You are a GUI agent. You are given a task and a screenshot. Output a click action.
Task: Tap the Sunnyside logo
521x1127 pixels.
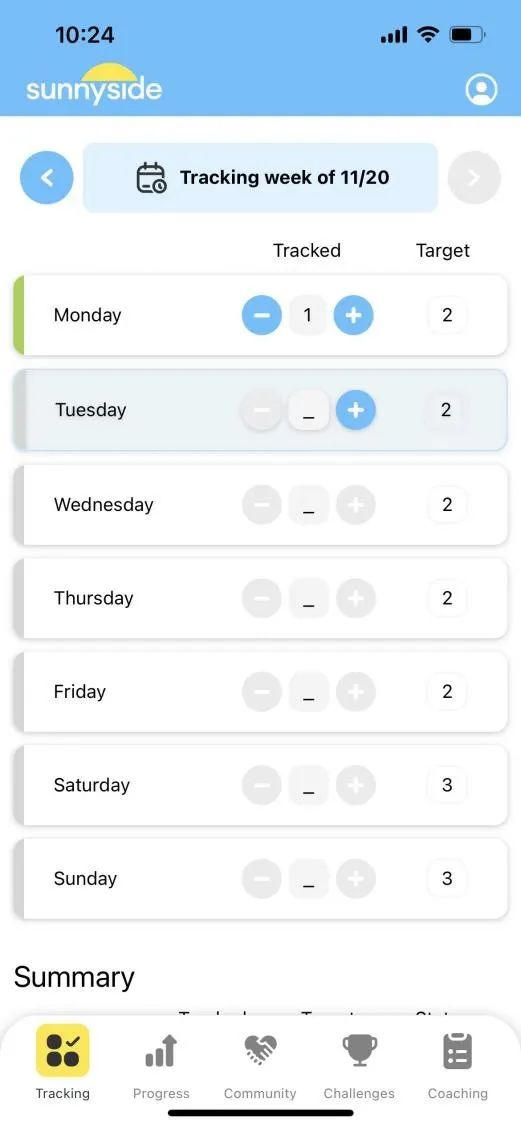[94, 85]
